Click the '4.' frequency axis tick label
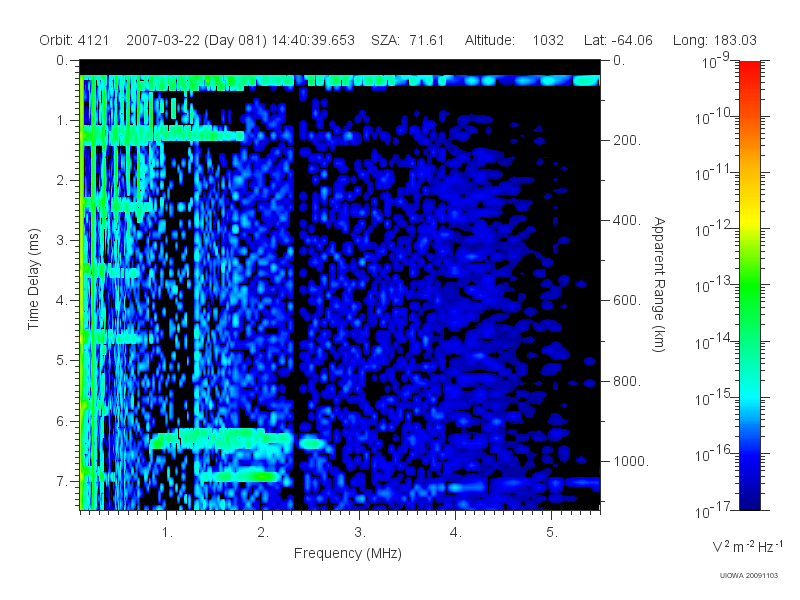 click(x=456, y=533)
